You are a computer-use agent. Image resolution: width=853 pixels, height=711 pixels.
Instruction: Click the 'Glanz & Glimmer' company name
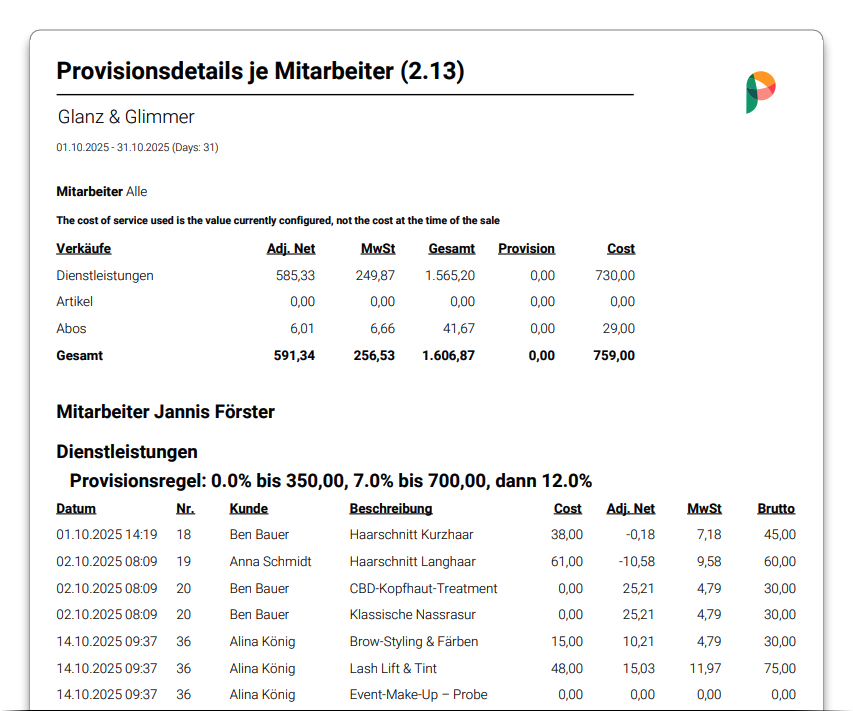[x=125, y=117]
